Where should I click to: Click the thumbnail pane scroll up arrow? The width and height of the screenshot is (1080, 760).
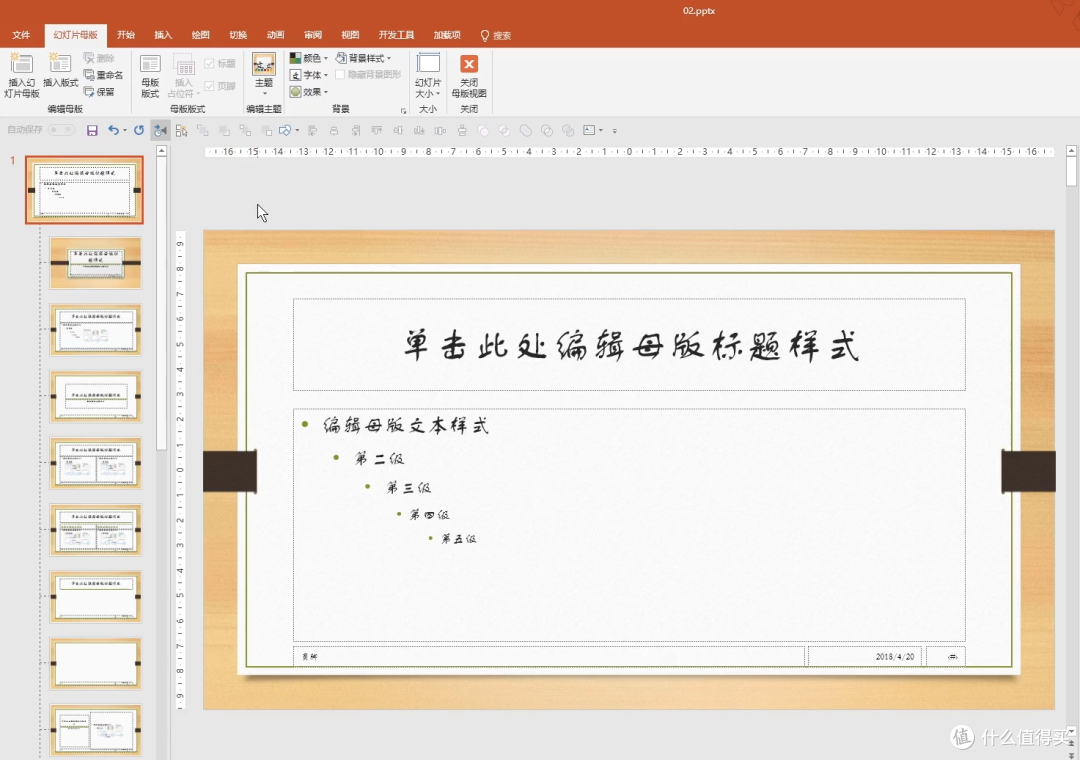[162, 150]
